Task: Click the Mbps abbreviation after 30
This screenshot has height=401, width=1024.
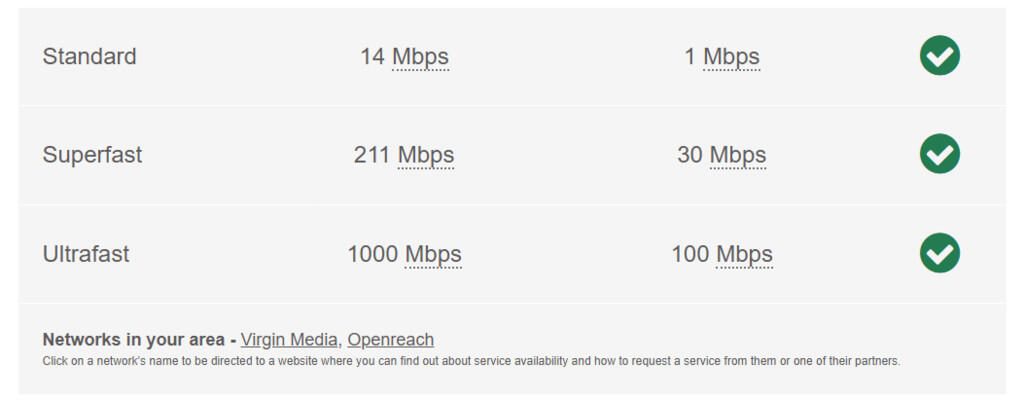Action: 738,155
